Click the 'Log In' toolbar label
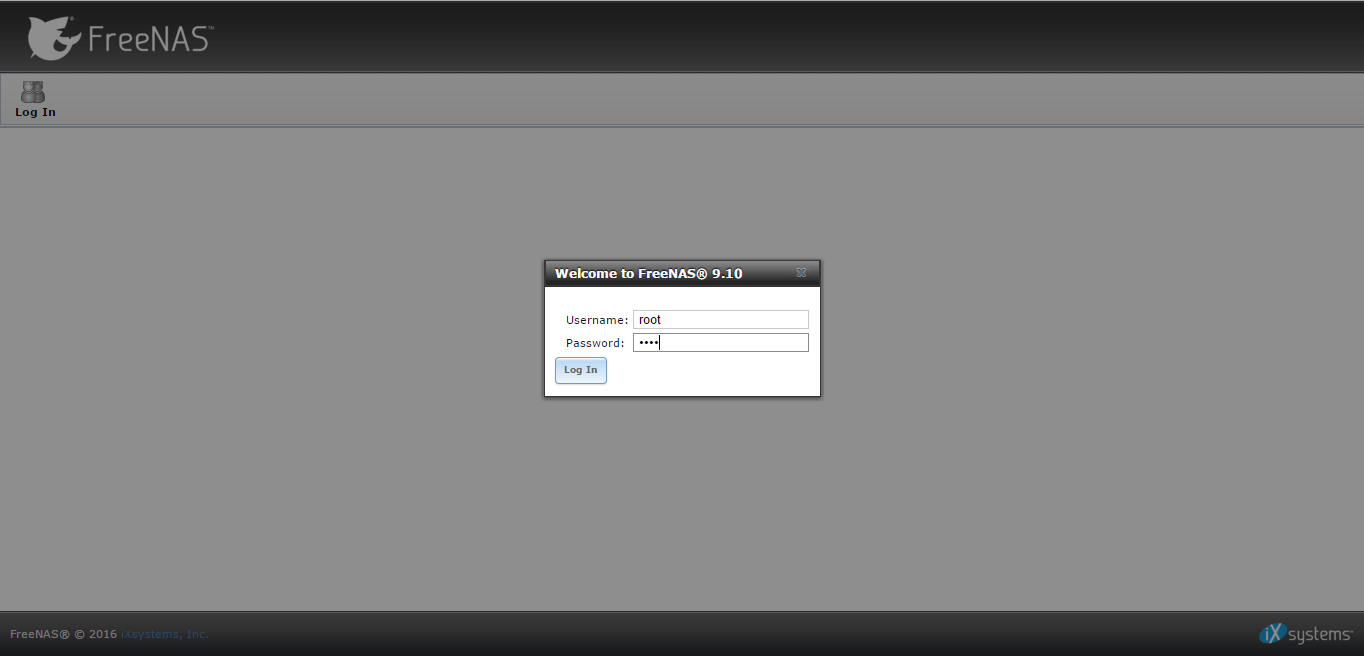The image size is (1364, 656). [35, 112]
